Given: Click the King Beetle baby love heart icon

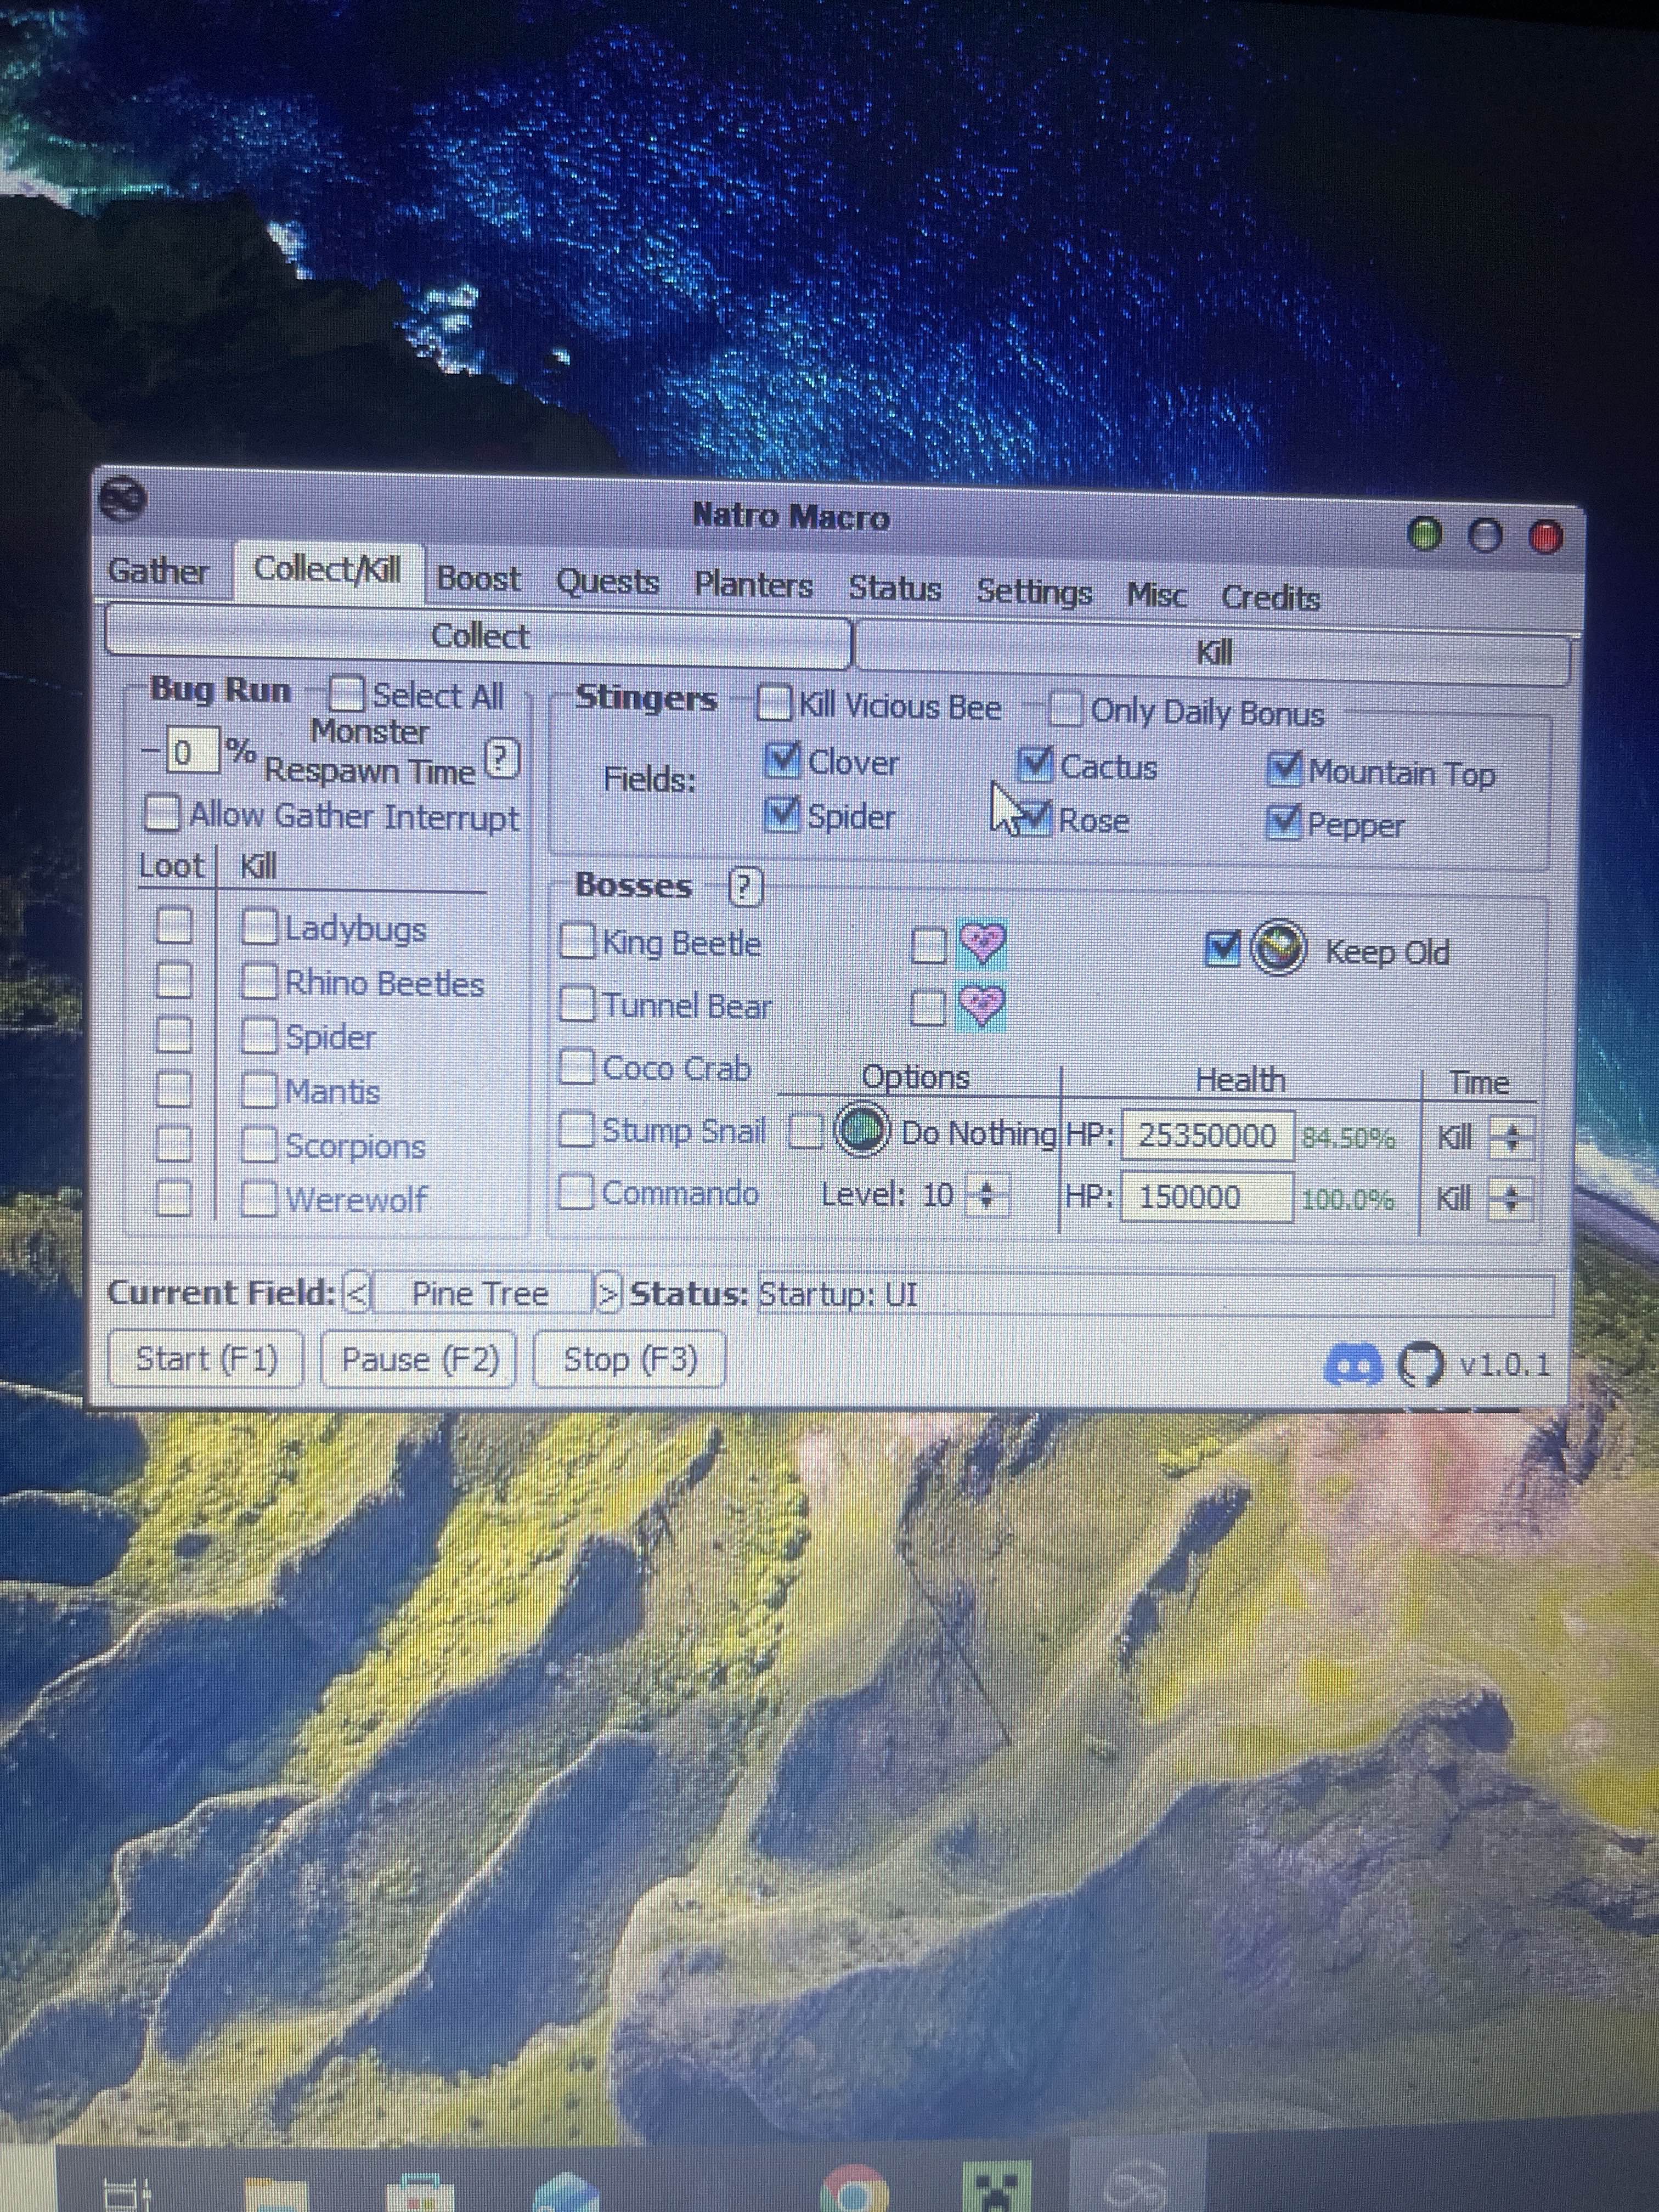Looking at the screenshot, I should pyautogui.click(x=982, y=943).
